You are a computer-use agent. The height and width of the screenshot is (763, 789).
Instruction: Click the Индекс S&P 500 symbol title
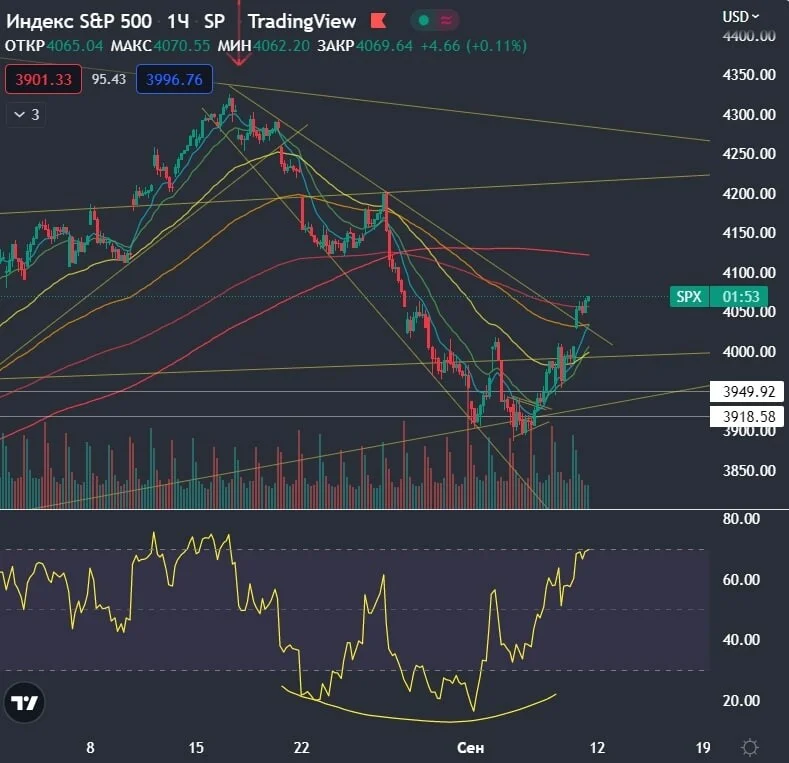[78, 21]
